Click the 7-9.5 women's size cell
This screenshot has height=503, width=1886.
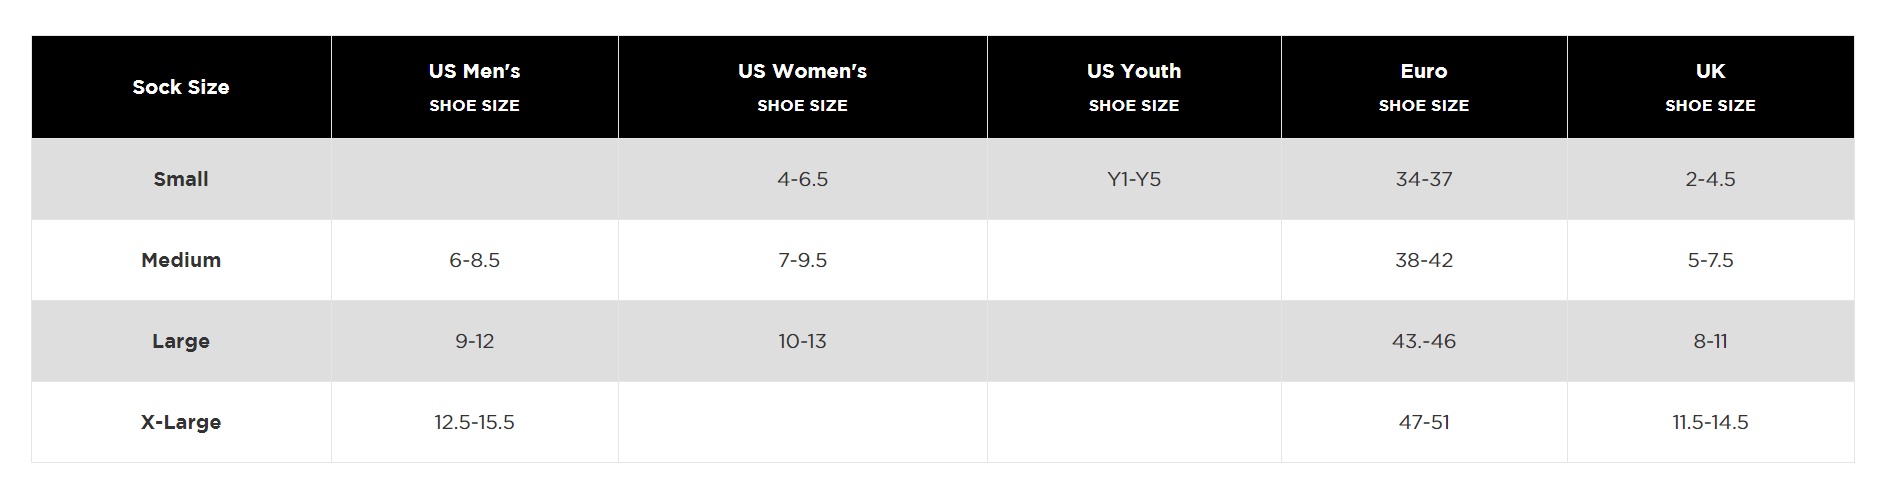click(x=803, y=260)
